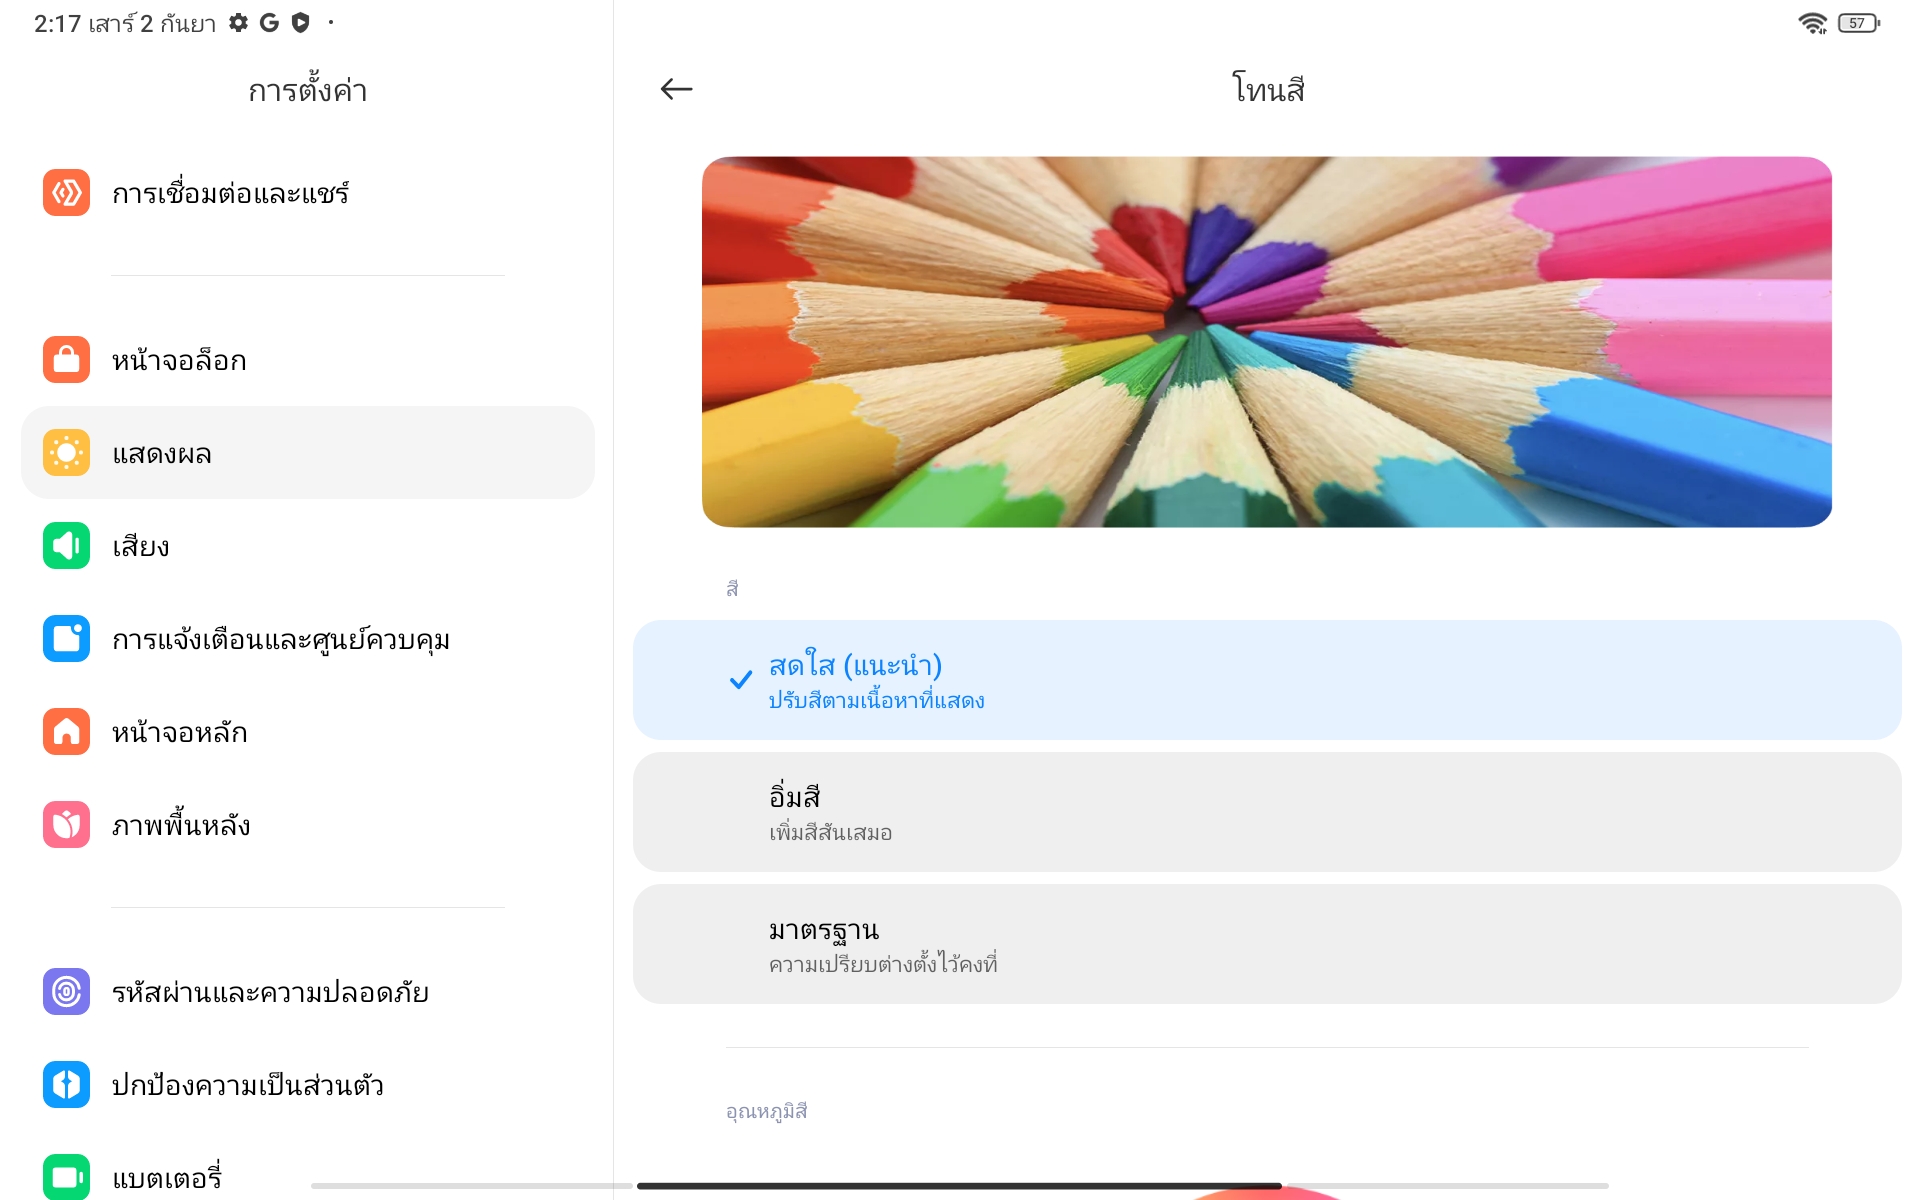Tap the การตั้งค่า settings header

pos(308,90)
